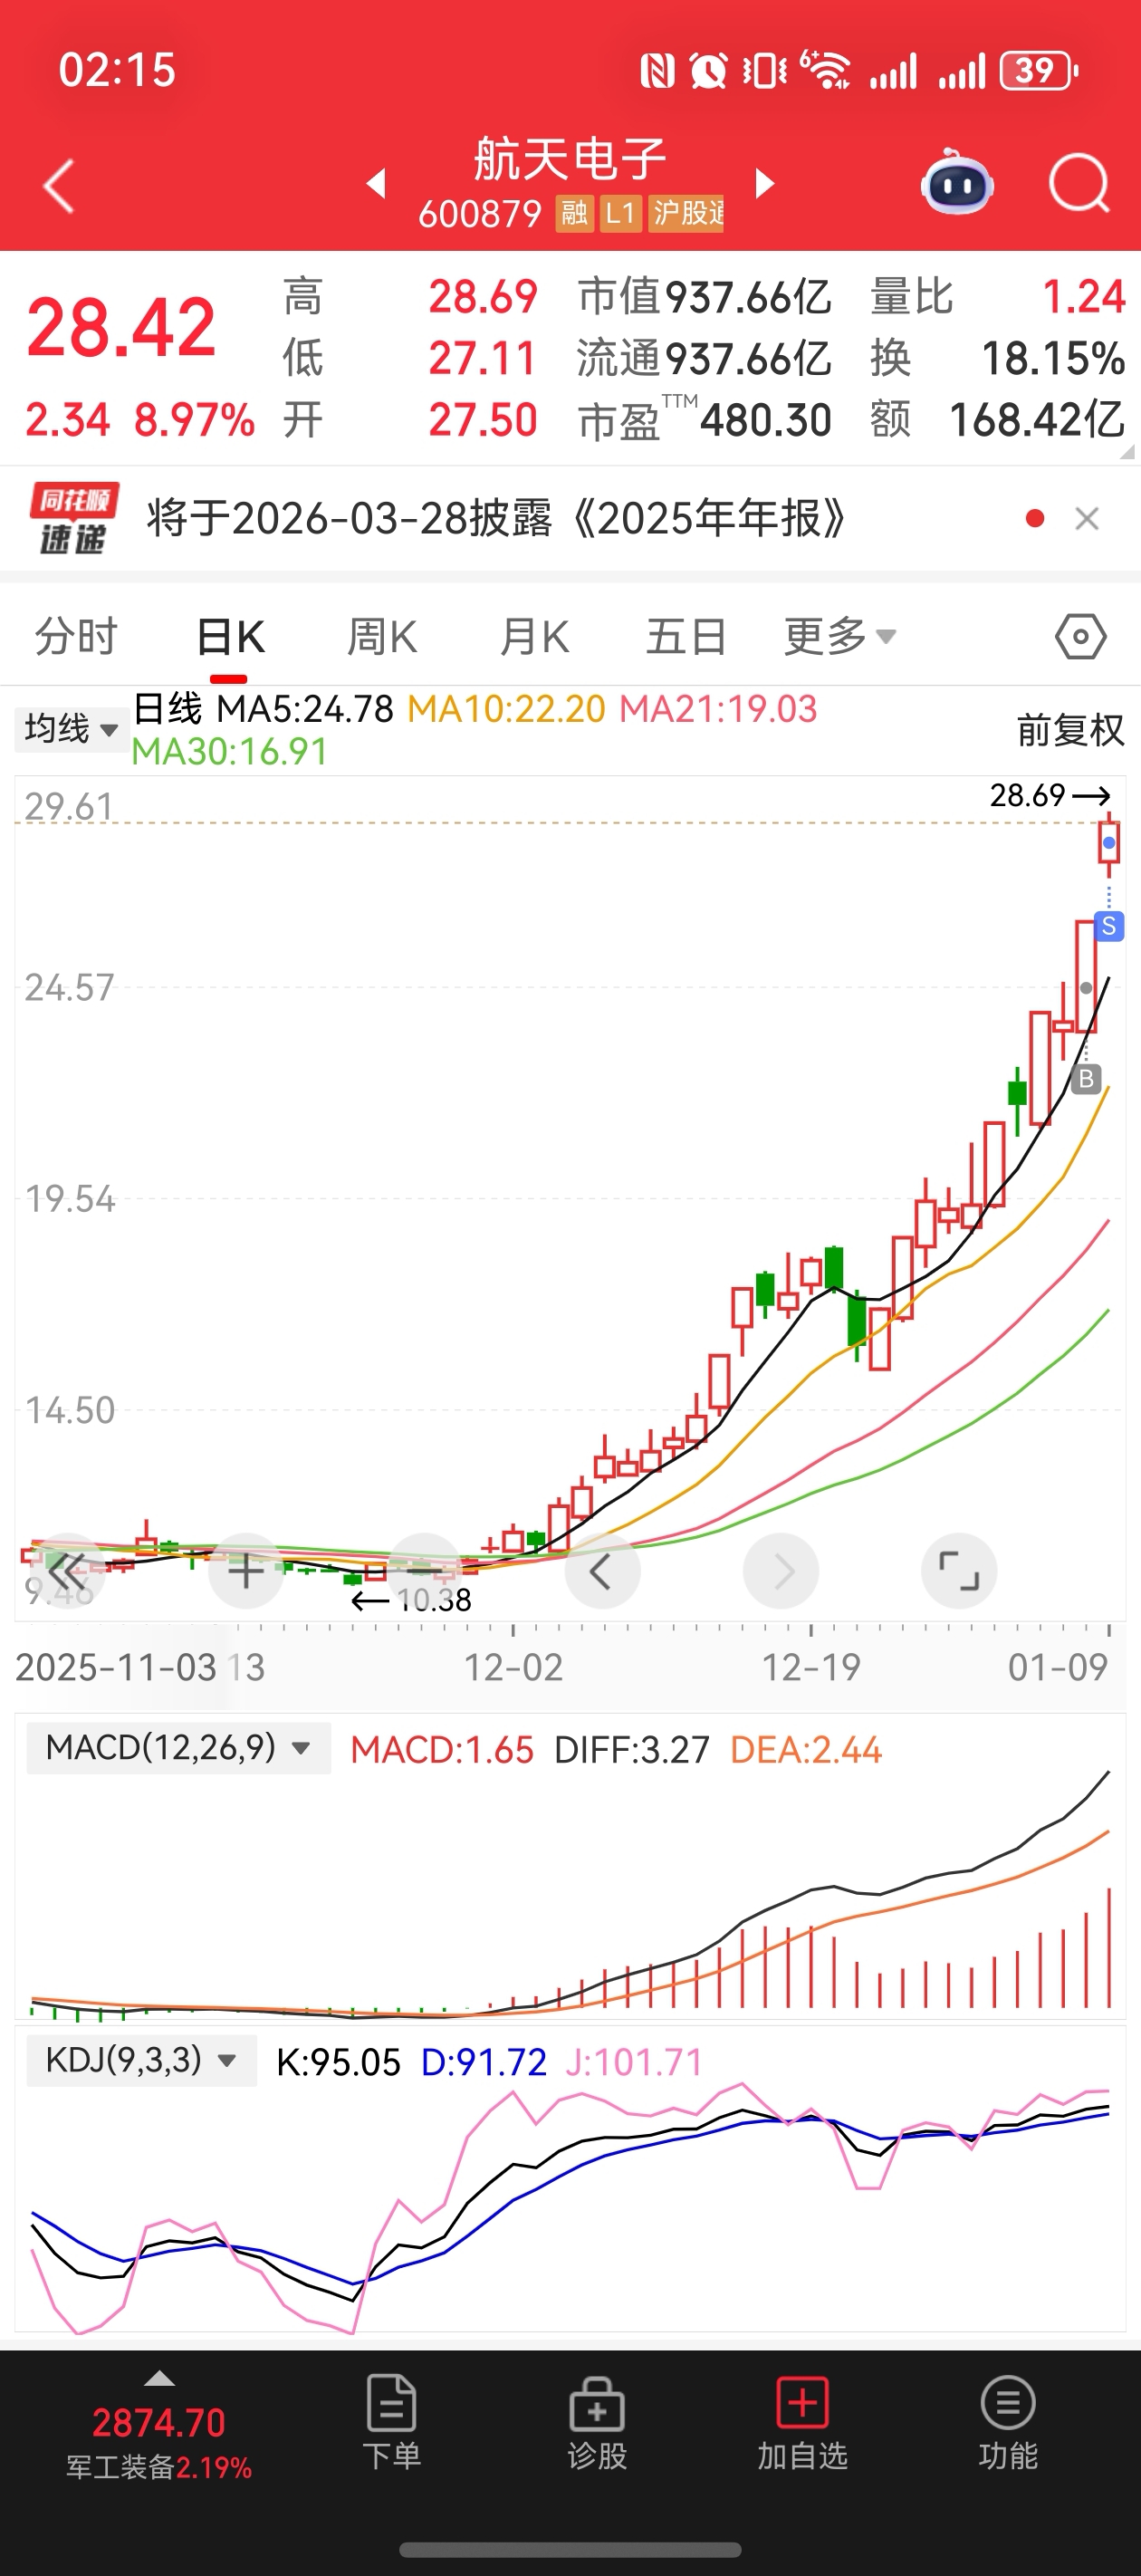Select 周K weekly chart tab
The width and height of the screenshot is (1141, 2576).
coord(382,637)
